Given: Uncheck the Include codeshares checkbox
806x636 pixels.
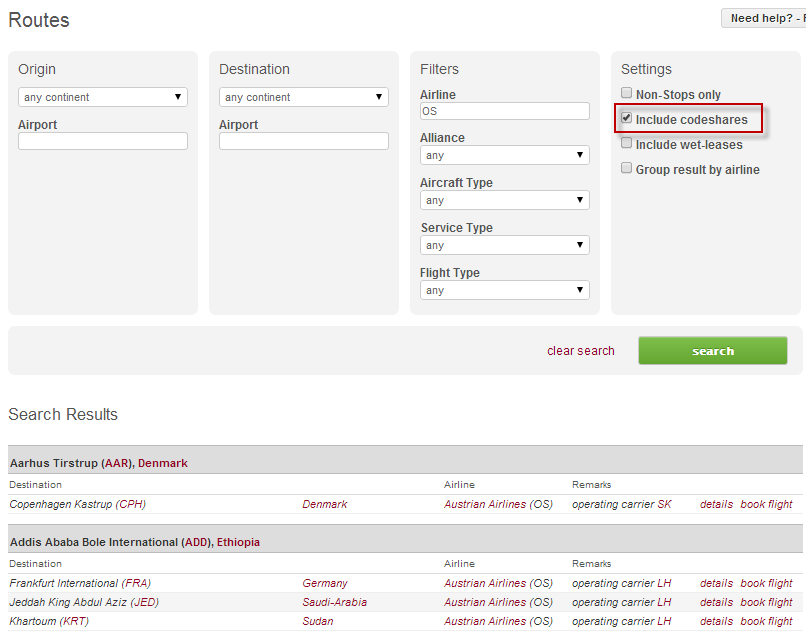Looking at the screenshot, I should (x=627, y=119).
